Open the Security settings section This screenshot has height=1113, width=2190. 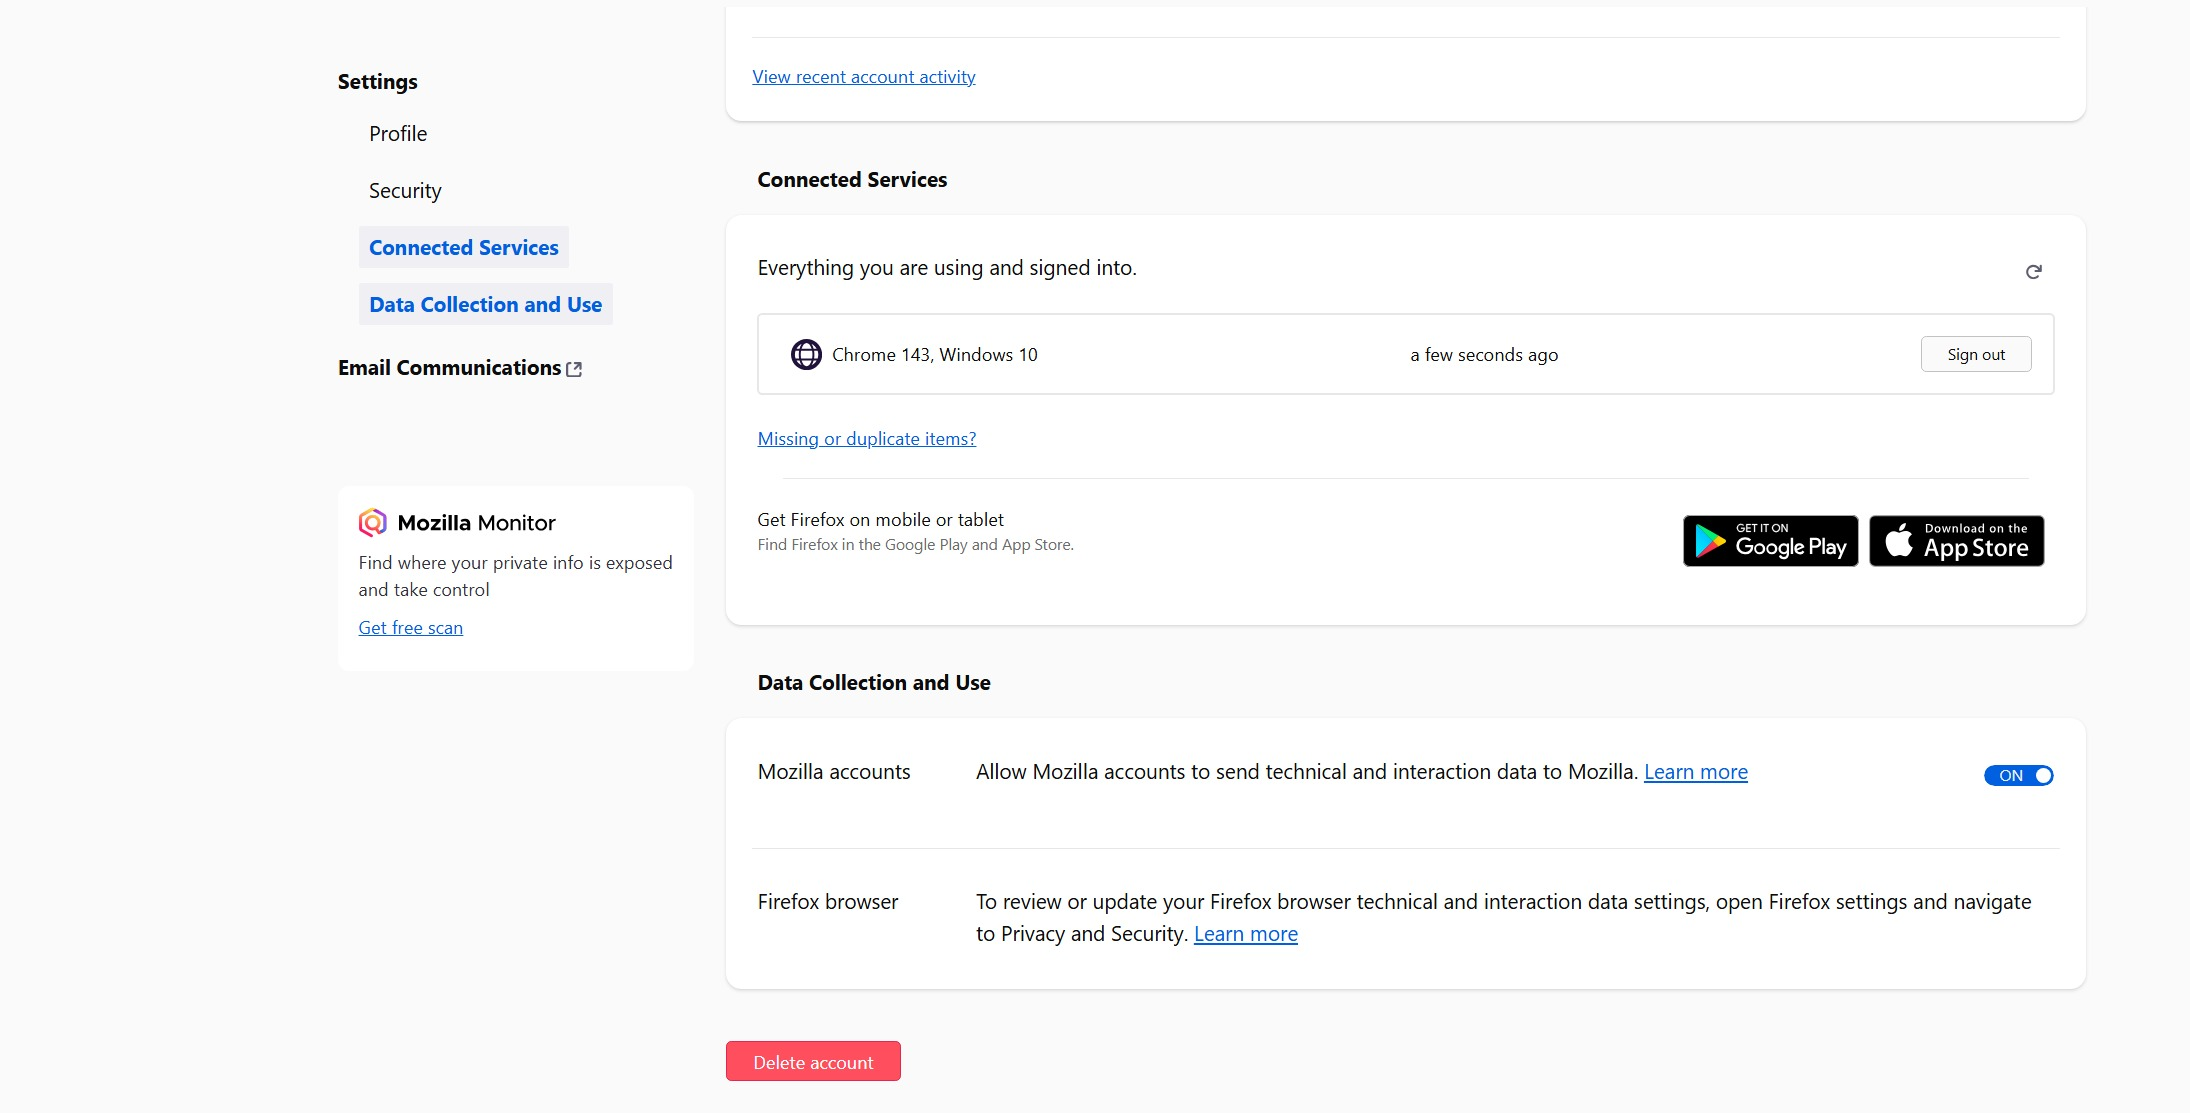pyautogui.click(x=405, y=191)
